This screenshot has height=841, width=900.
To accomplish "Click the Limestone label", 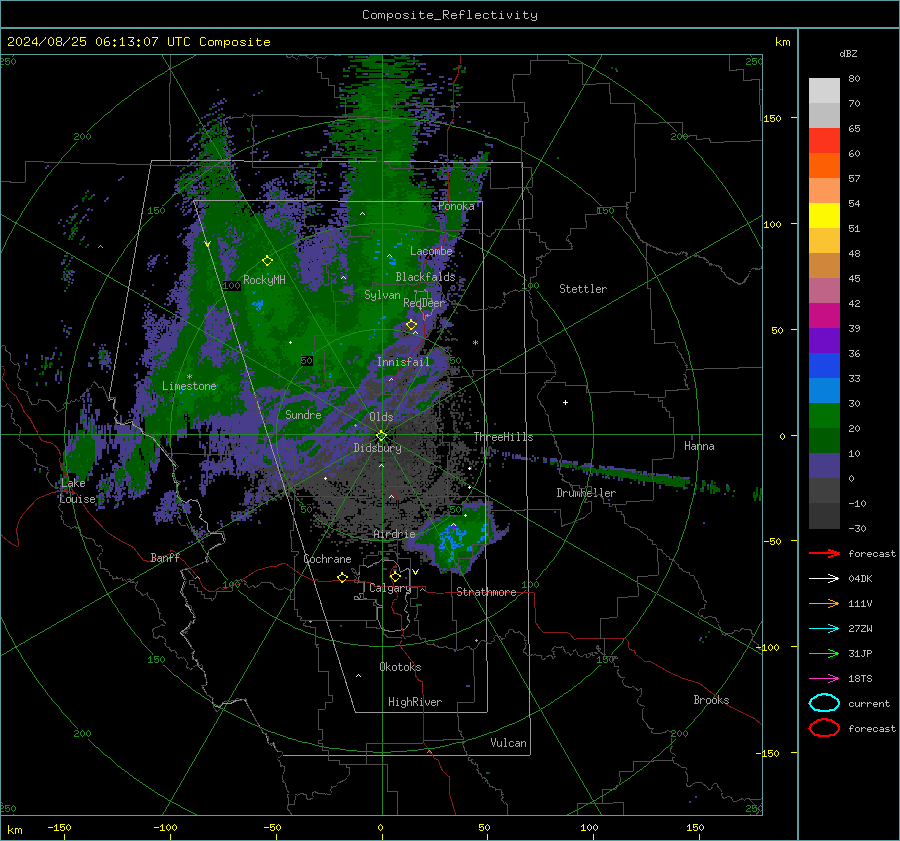I will (189, 386).
